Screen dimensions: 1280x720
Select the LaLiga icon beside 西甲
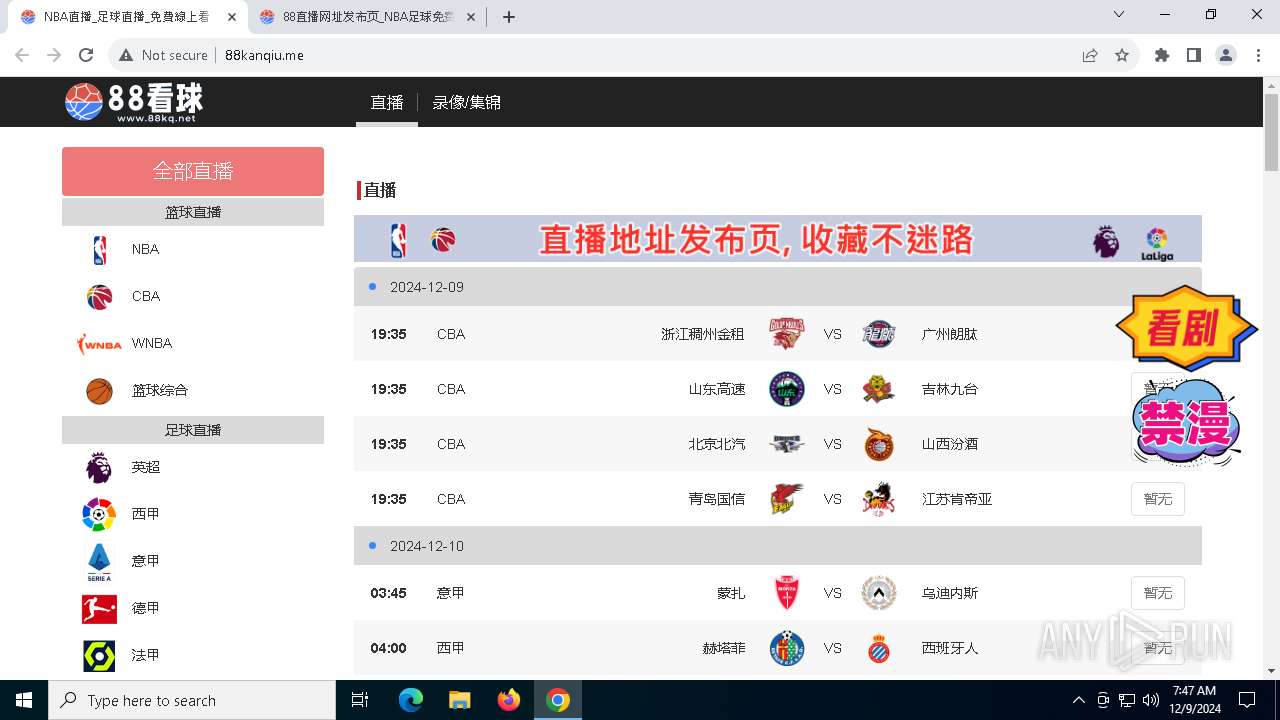(x=99, y=514)
